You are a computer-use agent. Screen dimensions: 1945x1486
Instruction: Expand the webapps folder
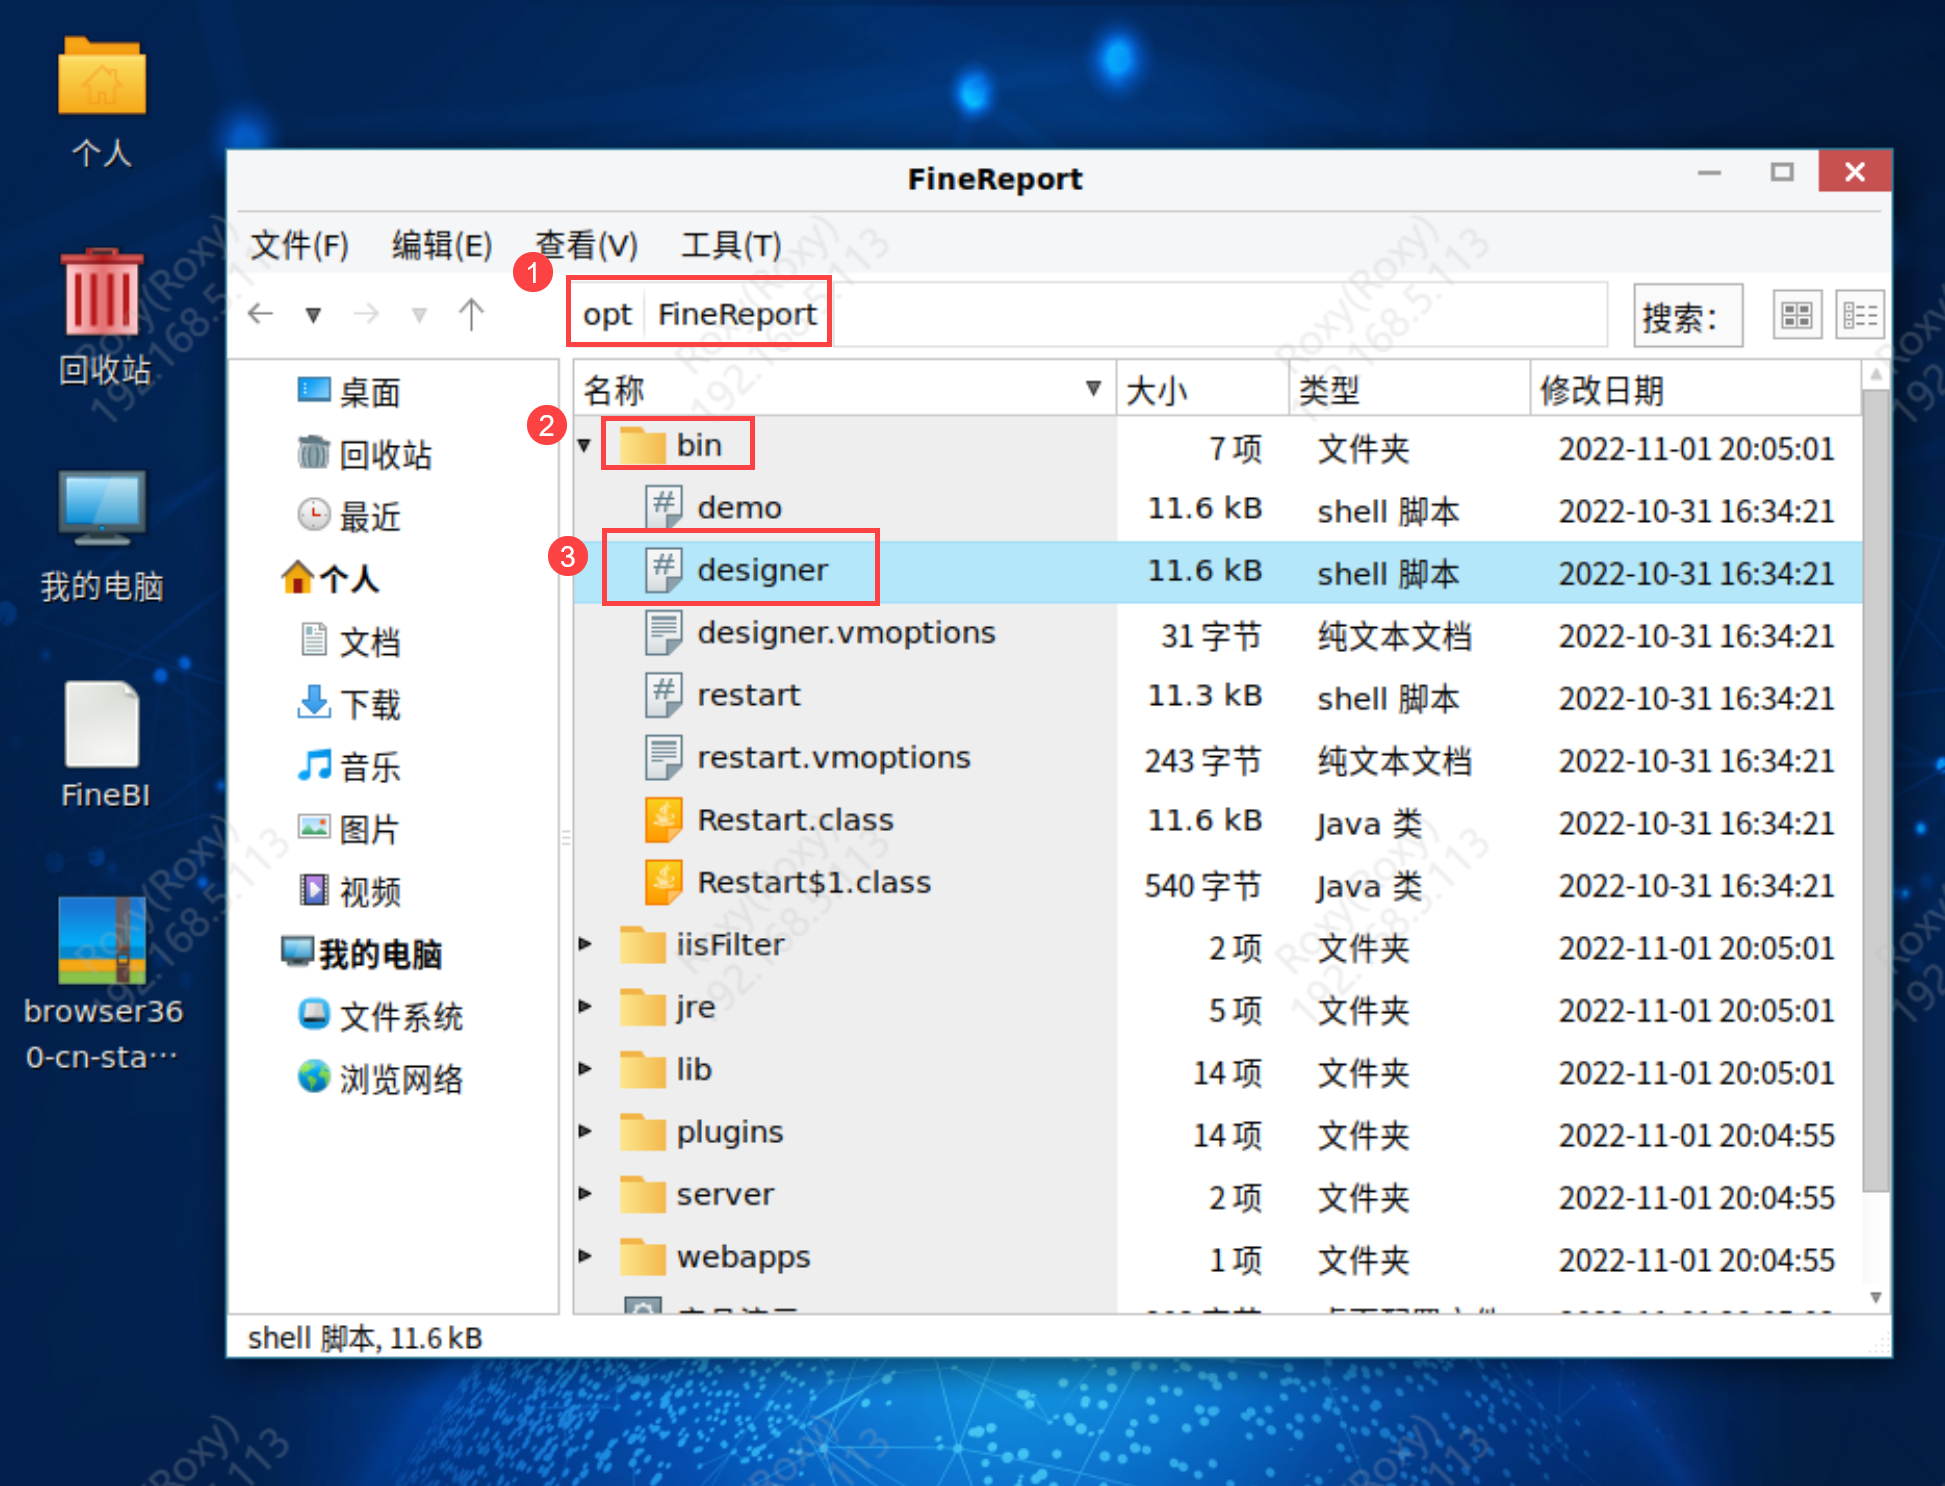[x=585, y=1258]
